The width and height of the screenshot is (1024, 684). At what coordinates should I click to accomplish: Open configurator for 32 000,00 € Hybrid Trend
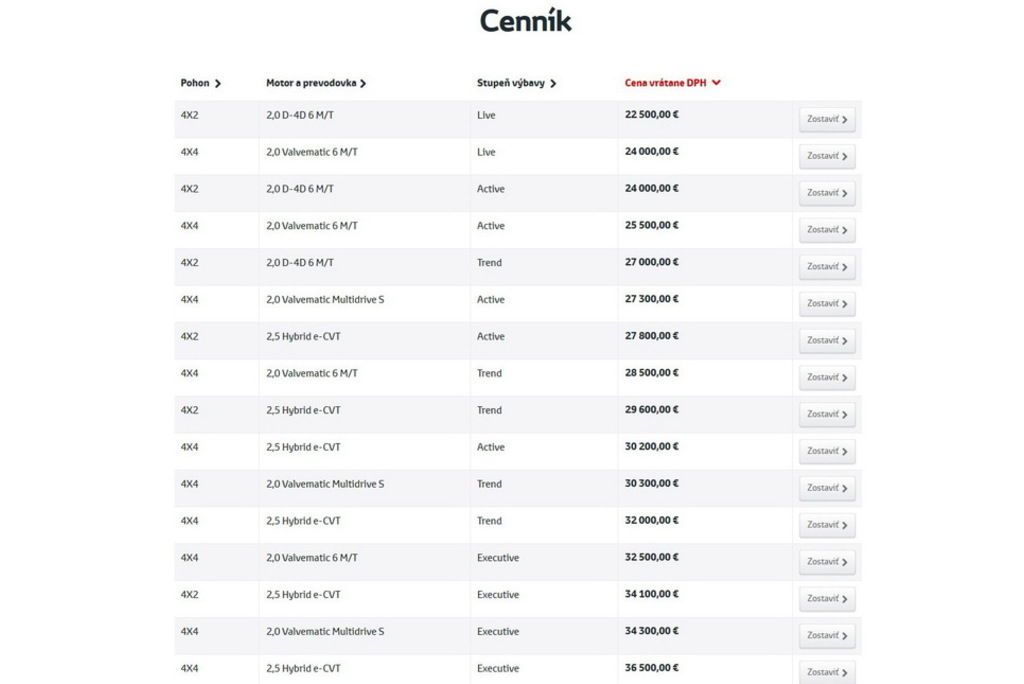[827, 525]
